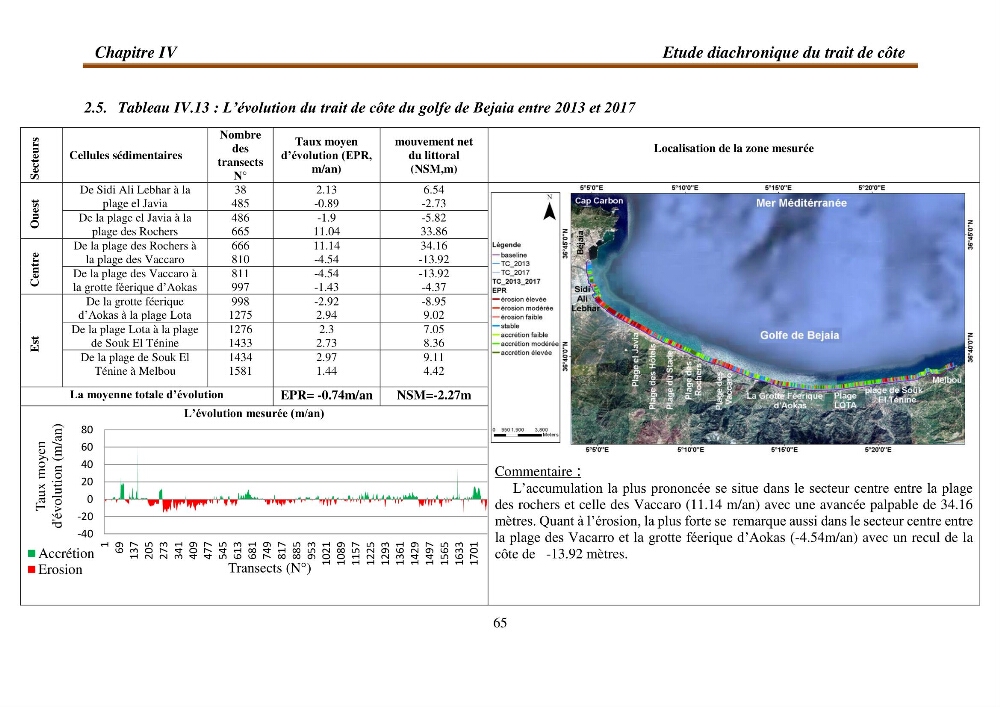Click the transect number 1276
This screenshot has width=1000, height=707.
point(240,329)
